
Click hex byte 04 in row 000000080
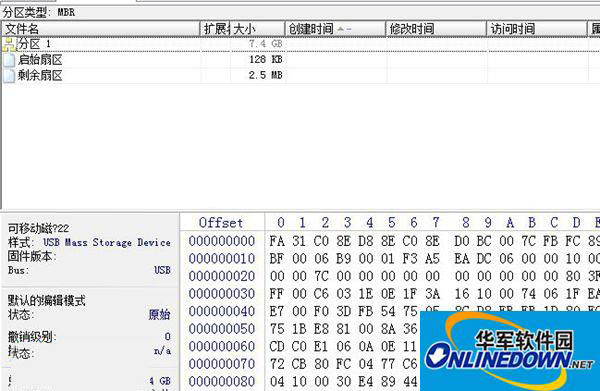pos(277,382)
